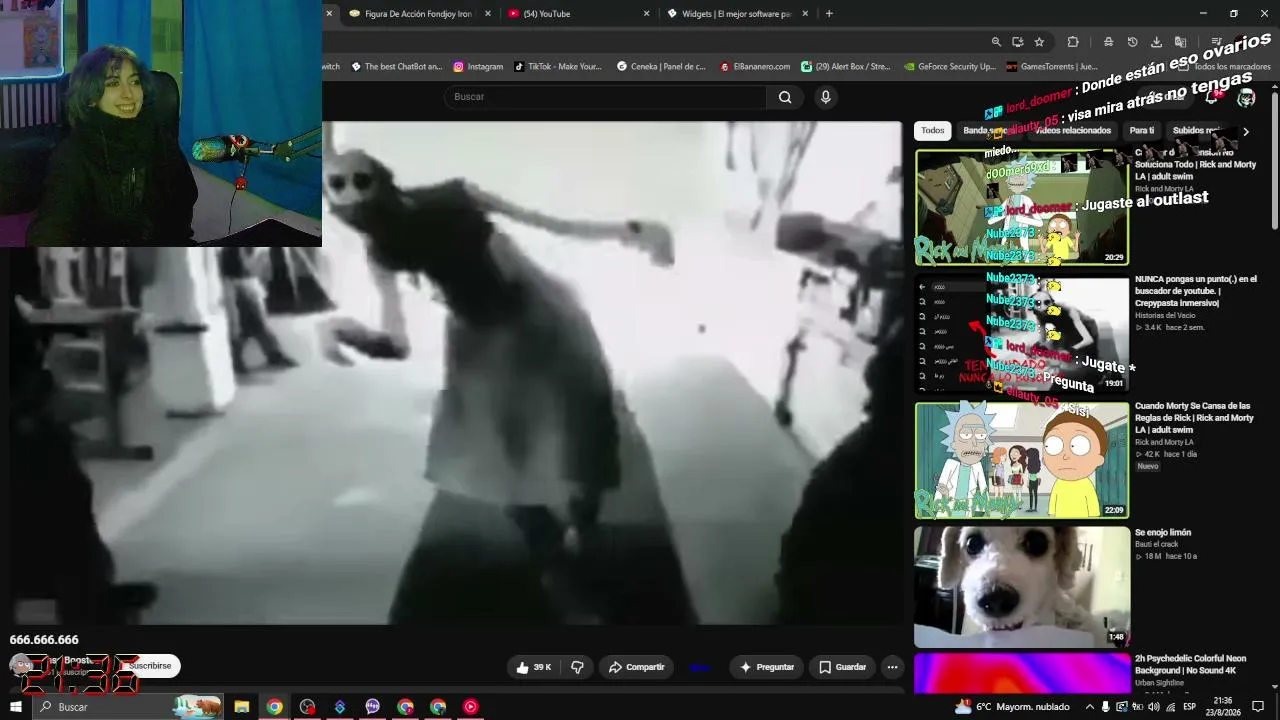
Task: Open the GamesTorrents bookmark
Action: tap(1052, 67)
